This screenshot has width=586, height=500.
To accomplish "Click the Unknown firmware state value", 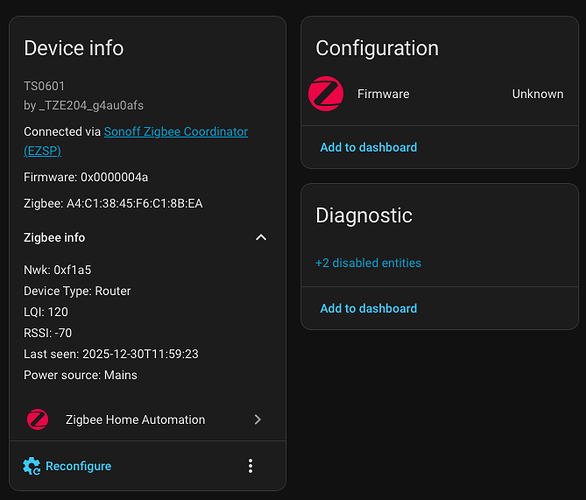I will pos(537,94).
